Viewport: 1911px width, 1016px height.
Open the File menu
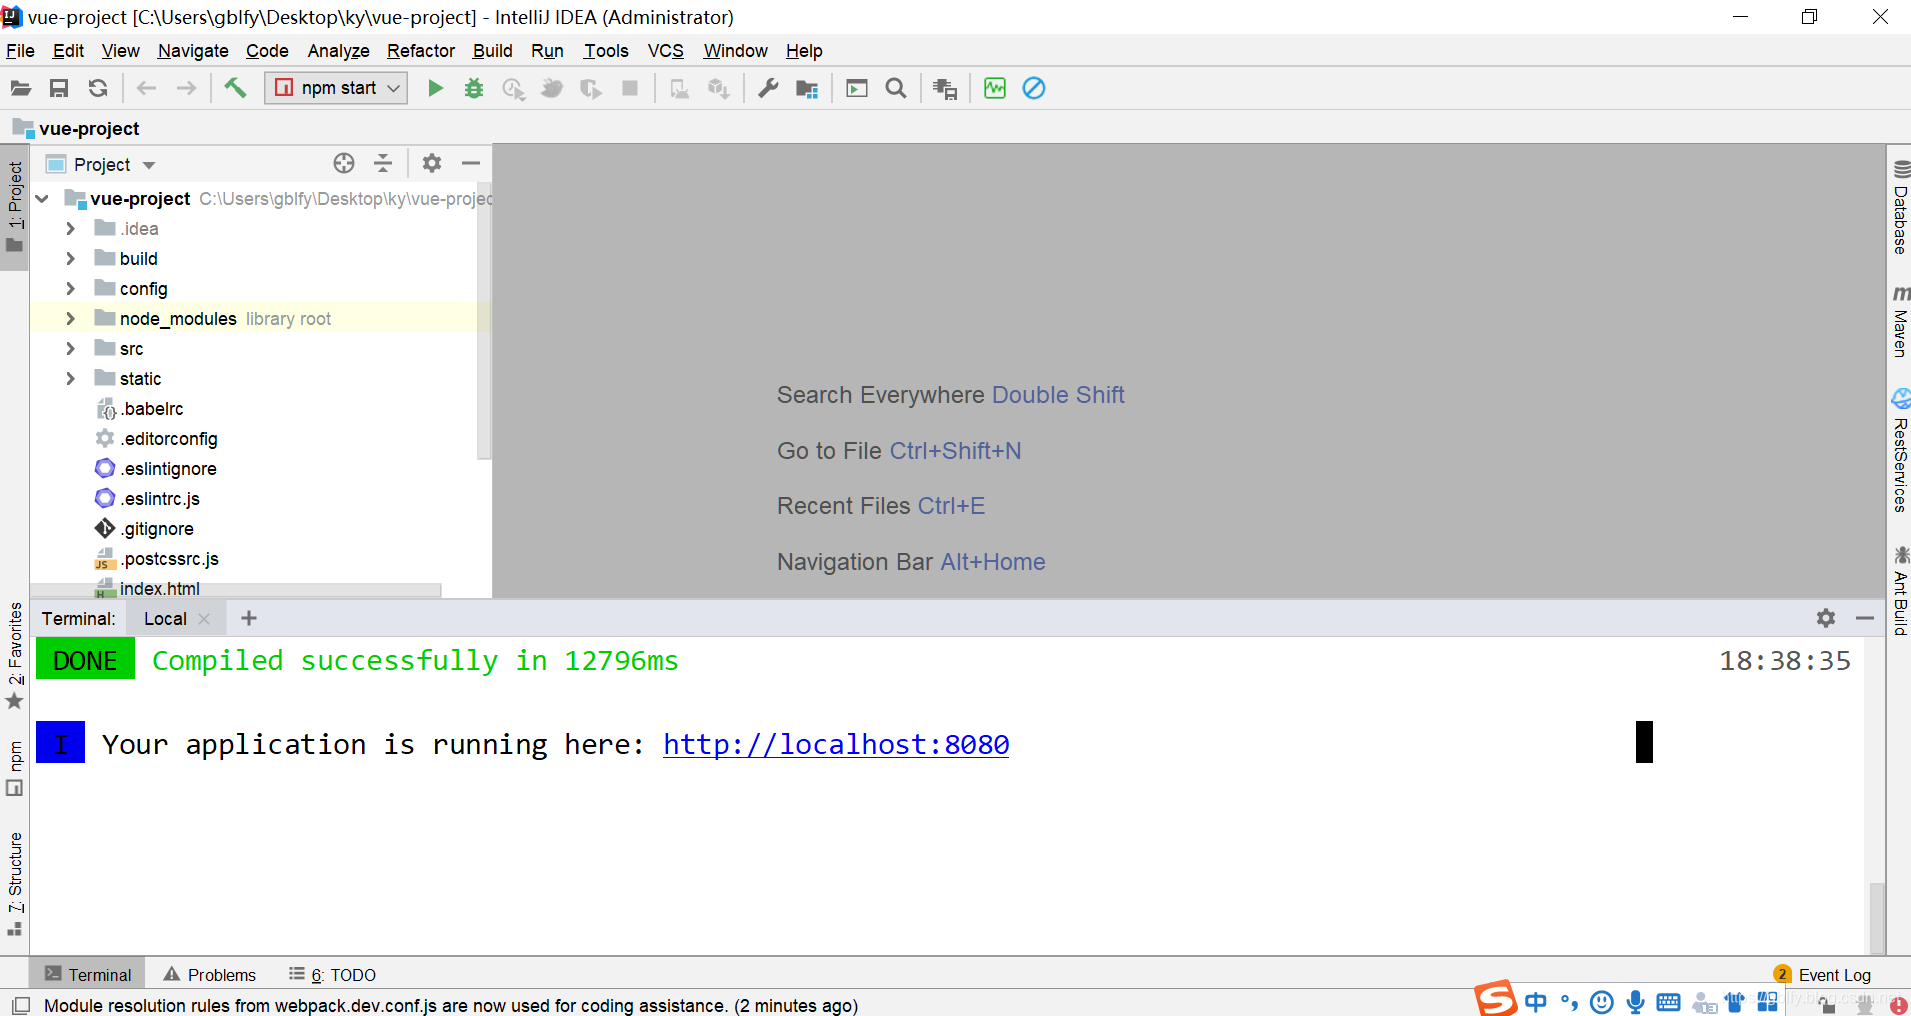click(x=20, y=51)
